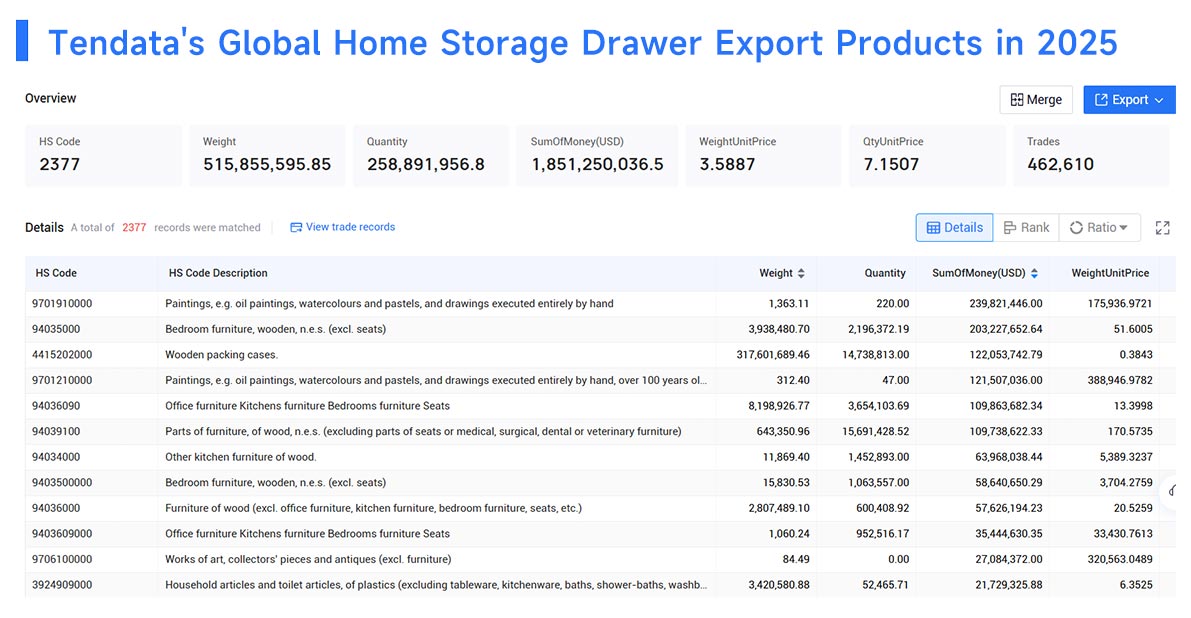Click sum of money value 21,729,325.88

[x=1009, y=585]
